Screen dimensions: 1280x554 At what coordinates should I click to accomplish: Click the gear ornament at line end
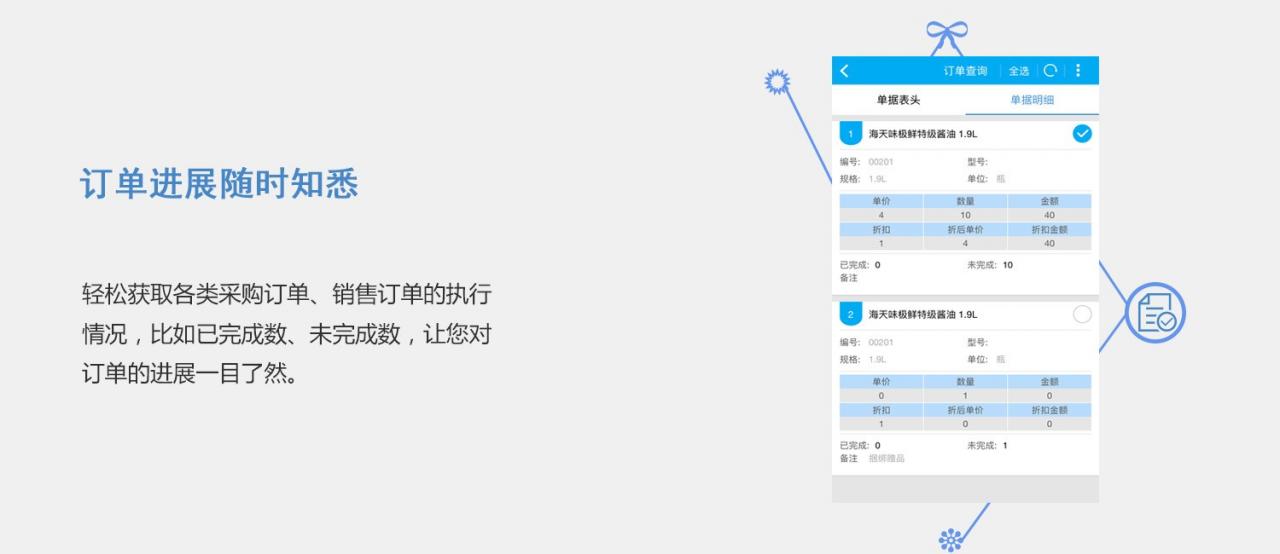click(x=777, y=82)
